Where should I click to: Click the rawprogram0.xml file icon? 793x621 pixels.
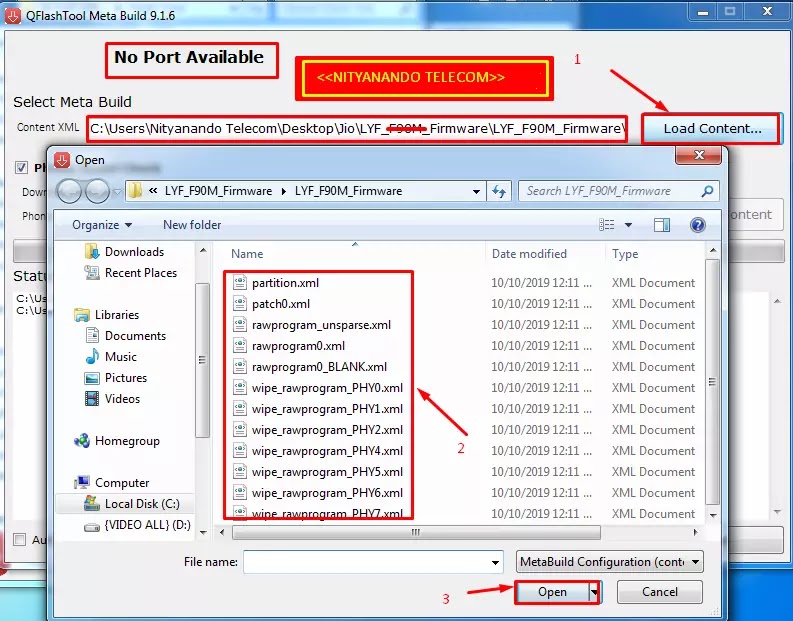(239, 345)
